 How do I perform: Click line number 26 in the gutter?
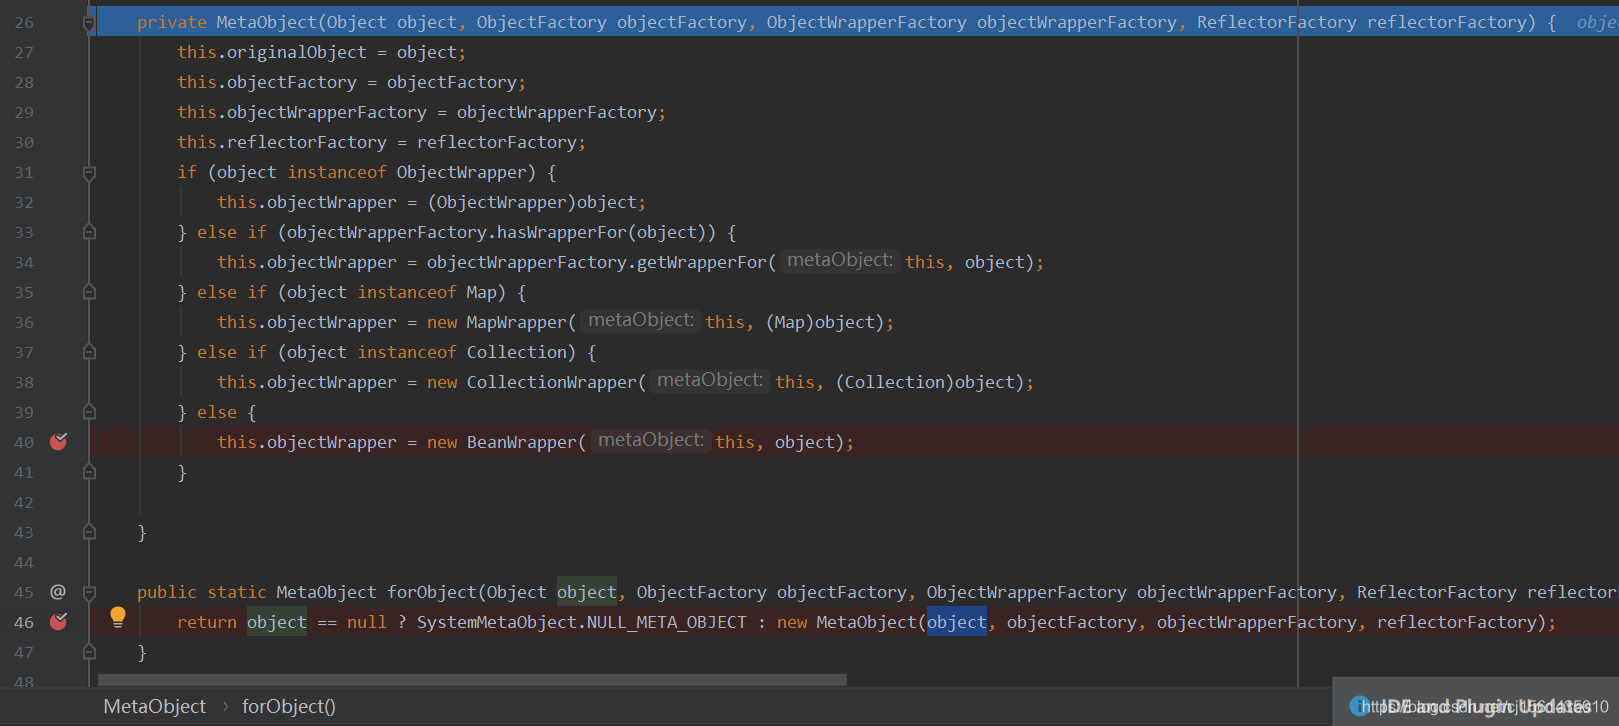pyautogui.click(x=24, y=22)
